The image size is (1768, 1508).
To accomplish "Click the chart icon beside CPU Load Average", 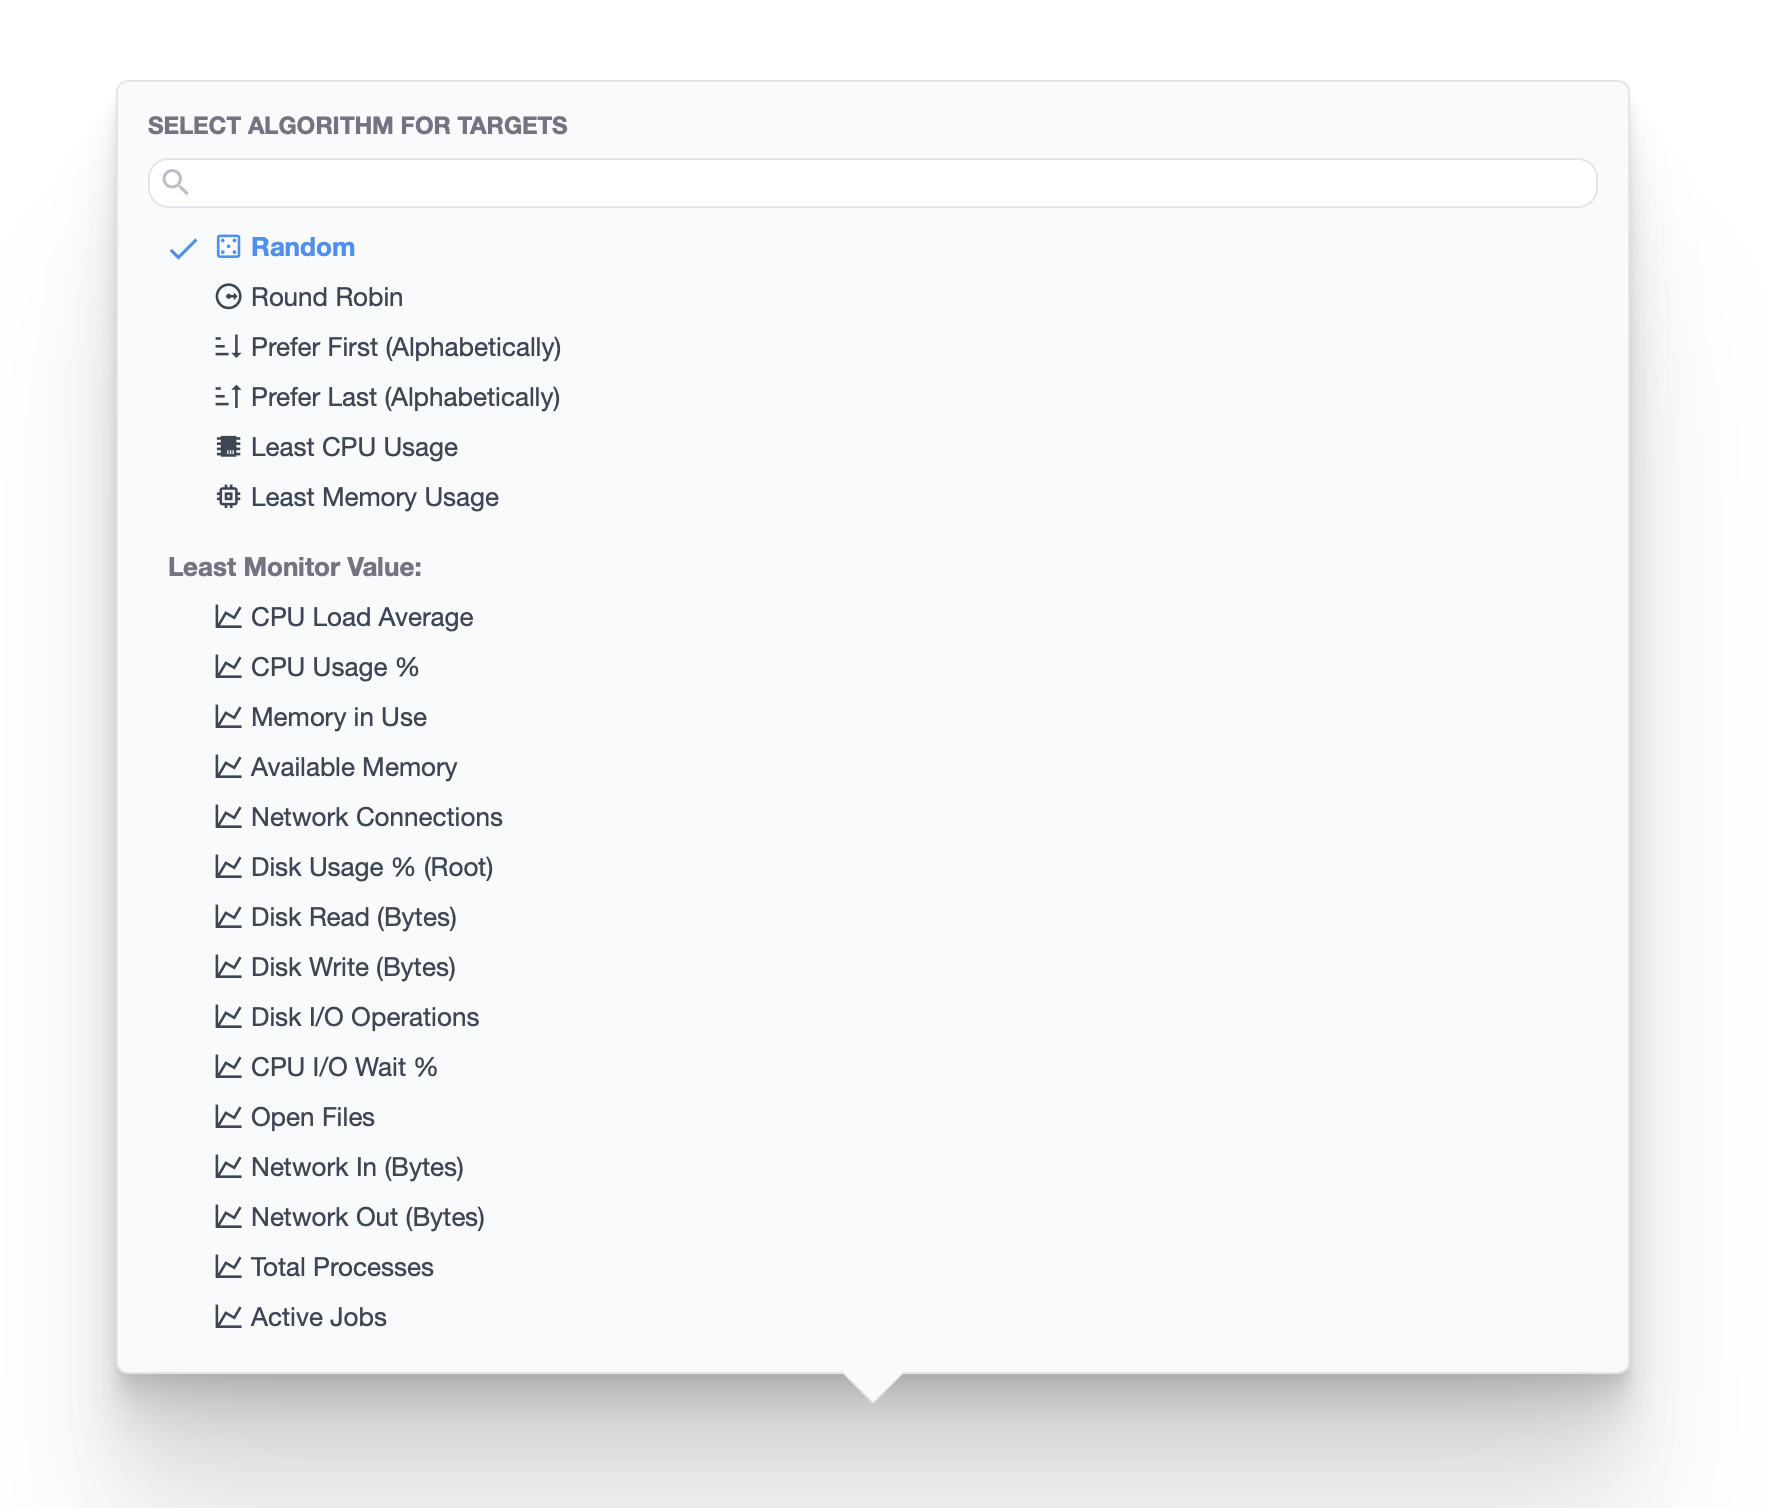I will [228, 617].
